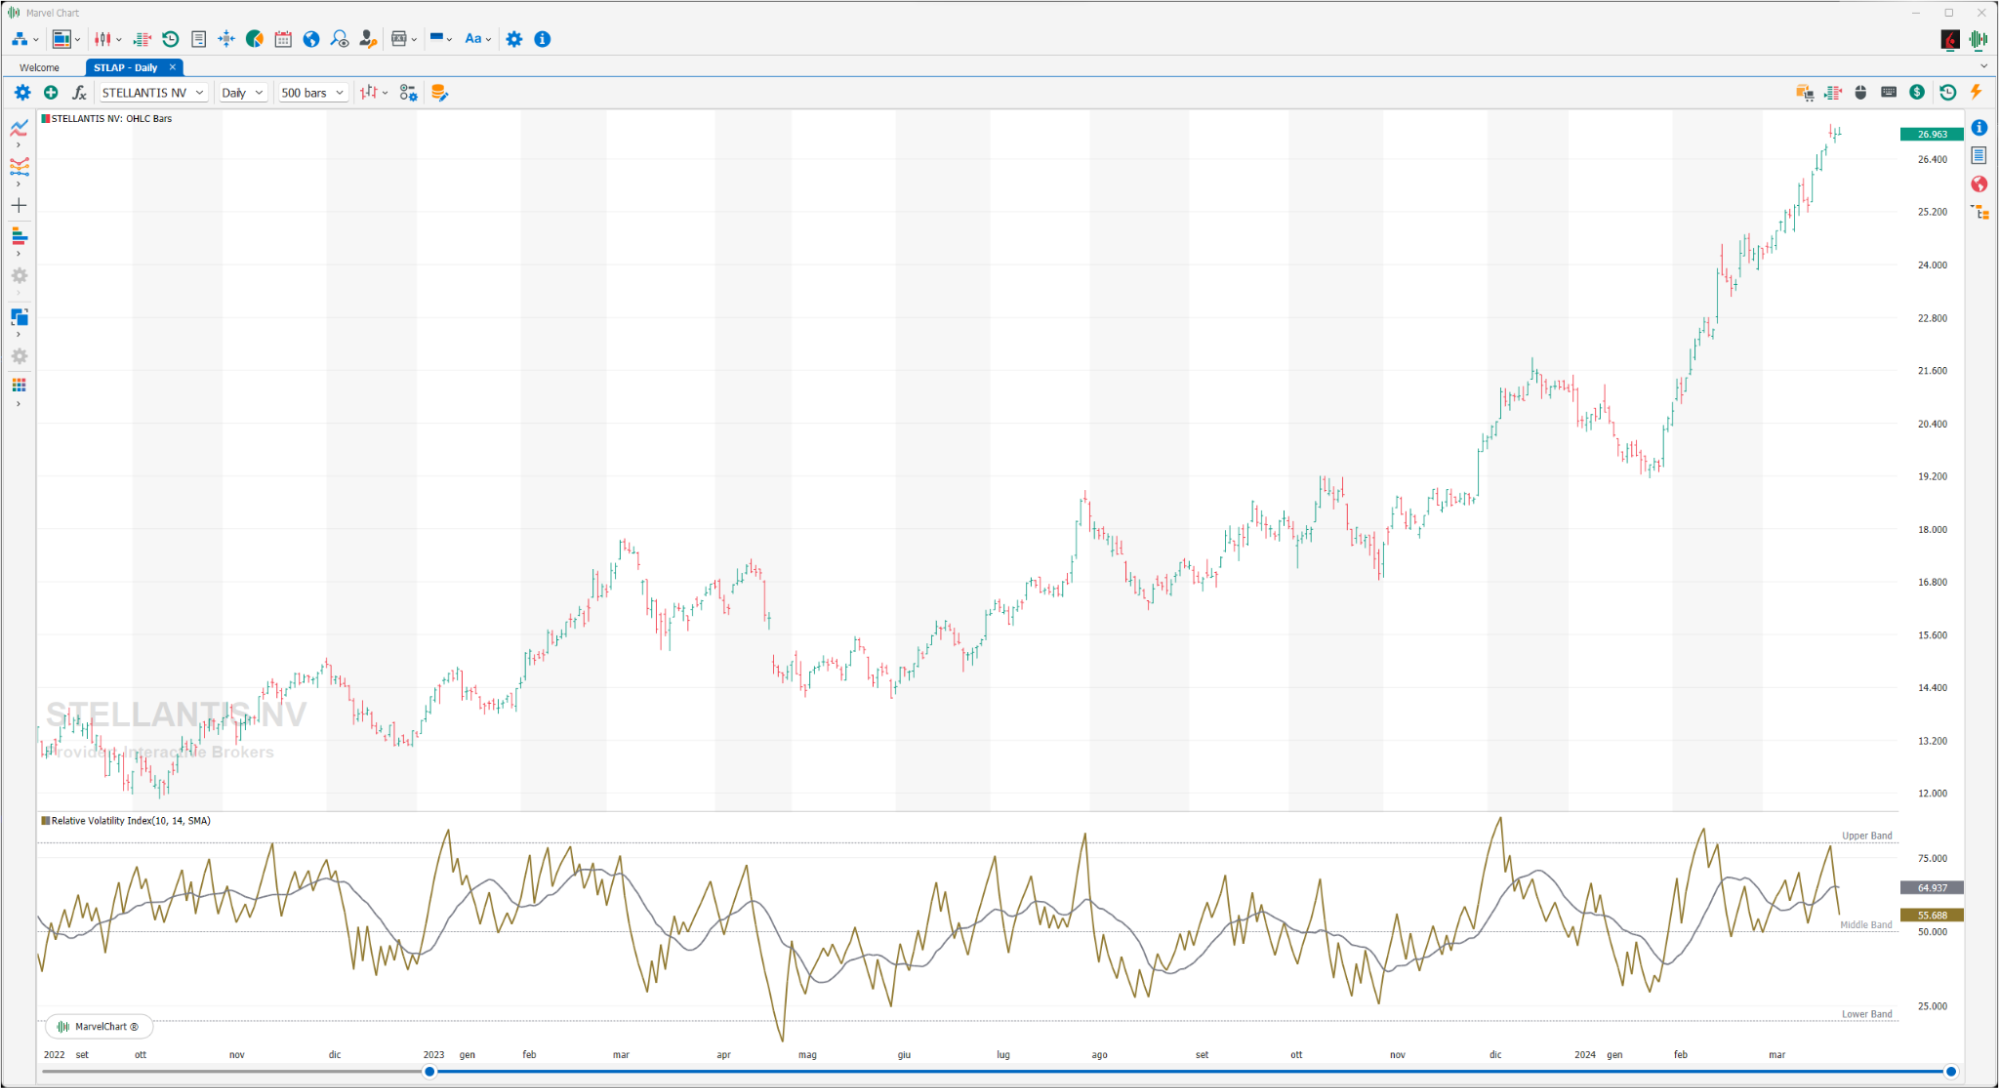Click the pie chart icon
Viewport: 1999px width, 1089px height.
point(255,39)
